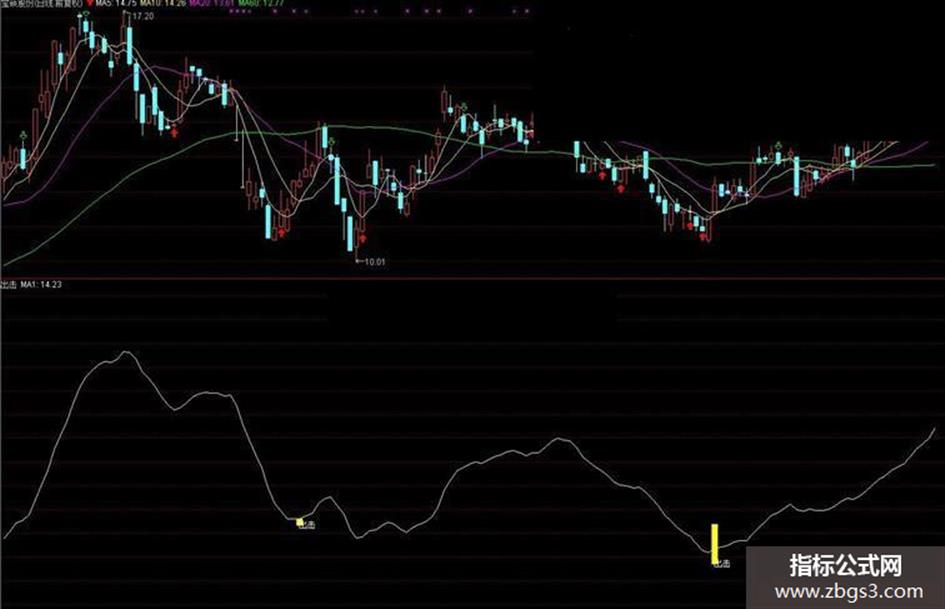Click the red arrow nearest the 10.01 low
Screen dimensions: 945x609
tap(362, 238)
